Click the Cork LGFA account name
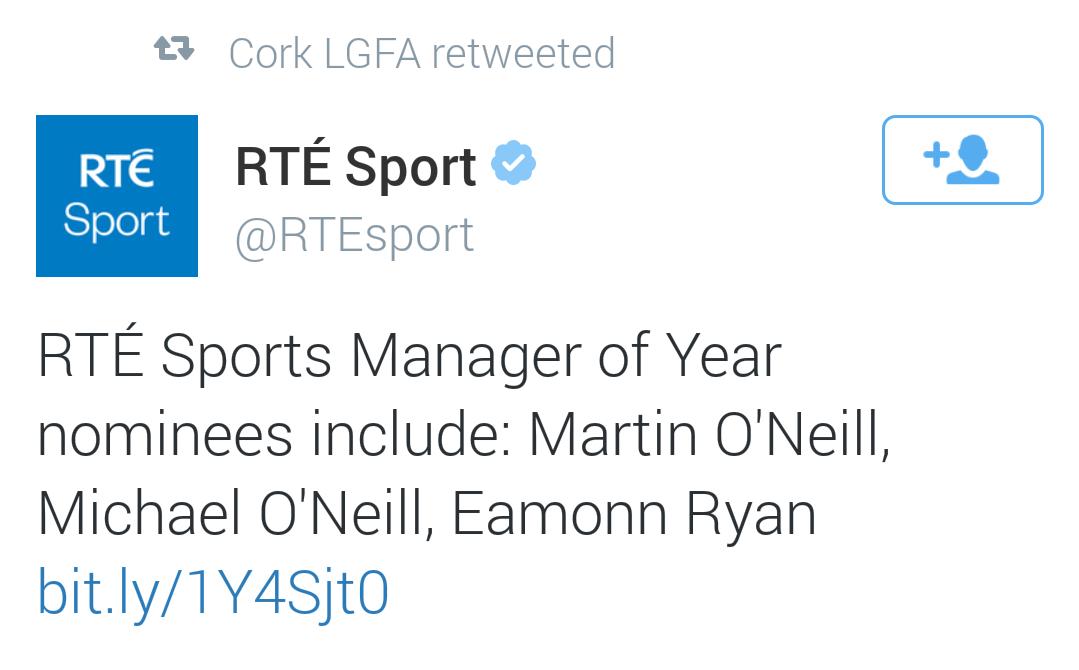The image size is (1079, 670). (x=325, y=54)
